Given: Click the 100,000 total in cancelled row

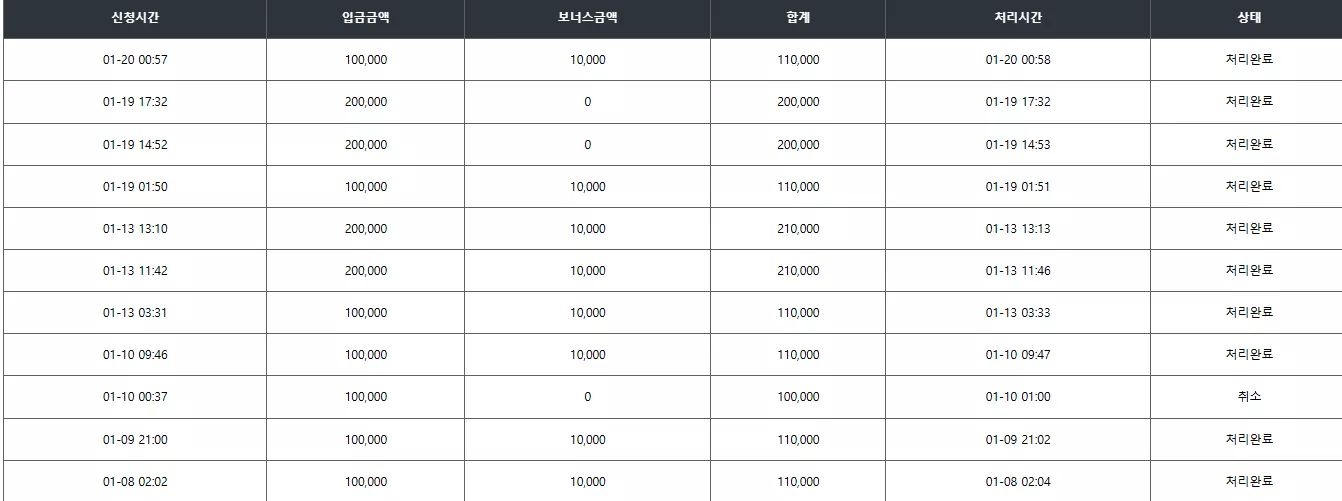Looking at the screenshot, I should 798,397.
